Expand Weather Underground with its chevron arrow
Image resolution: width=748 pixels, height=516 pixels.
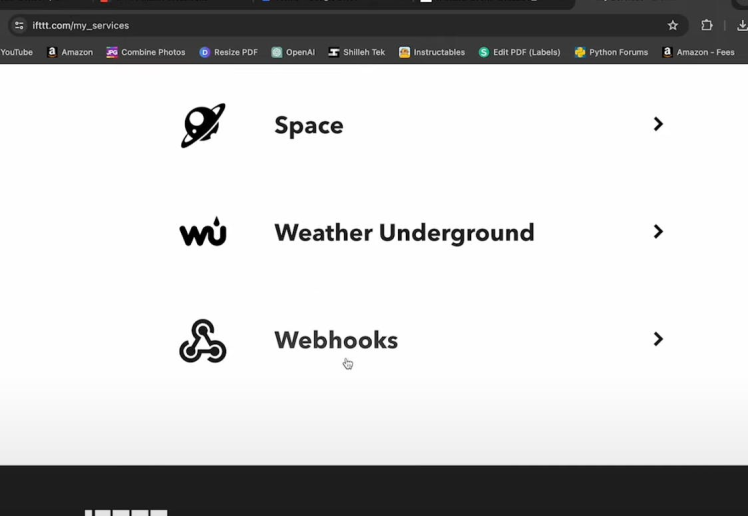point(658,232)
